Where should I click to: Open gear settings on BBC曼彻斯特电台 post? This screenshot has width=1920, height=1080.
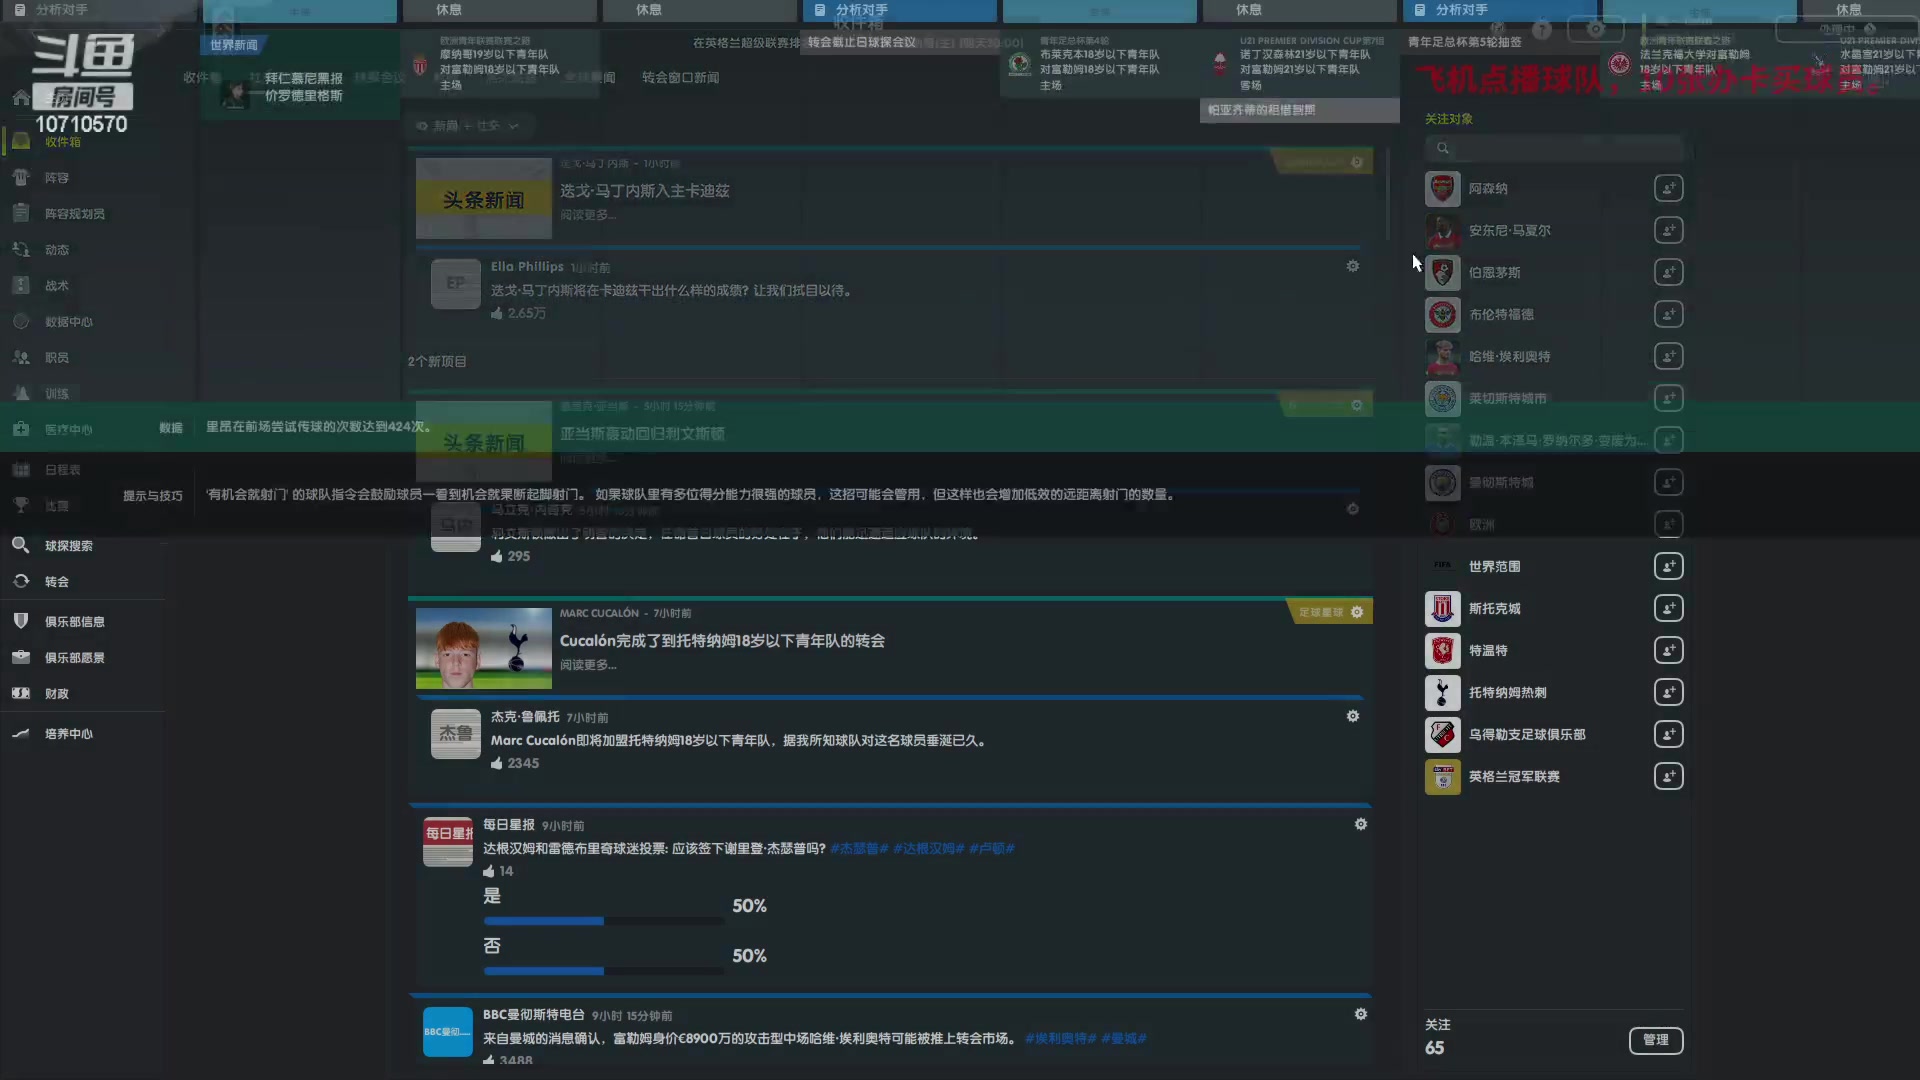click(1360, 1014)
